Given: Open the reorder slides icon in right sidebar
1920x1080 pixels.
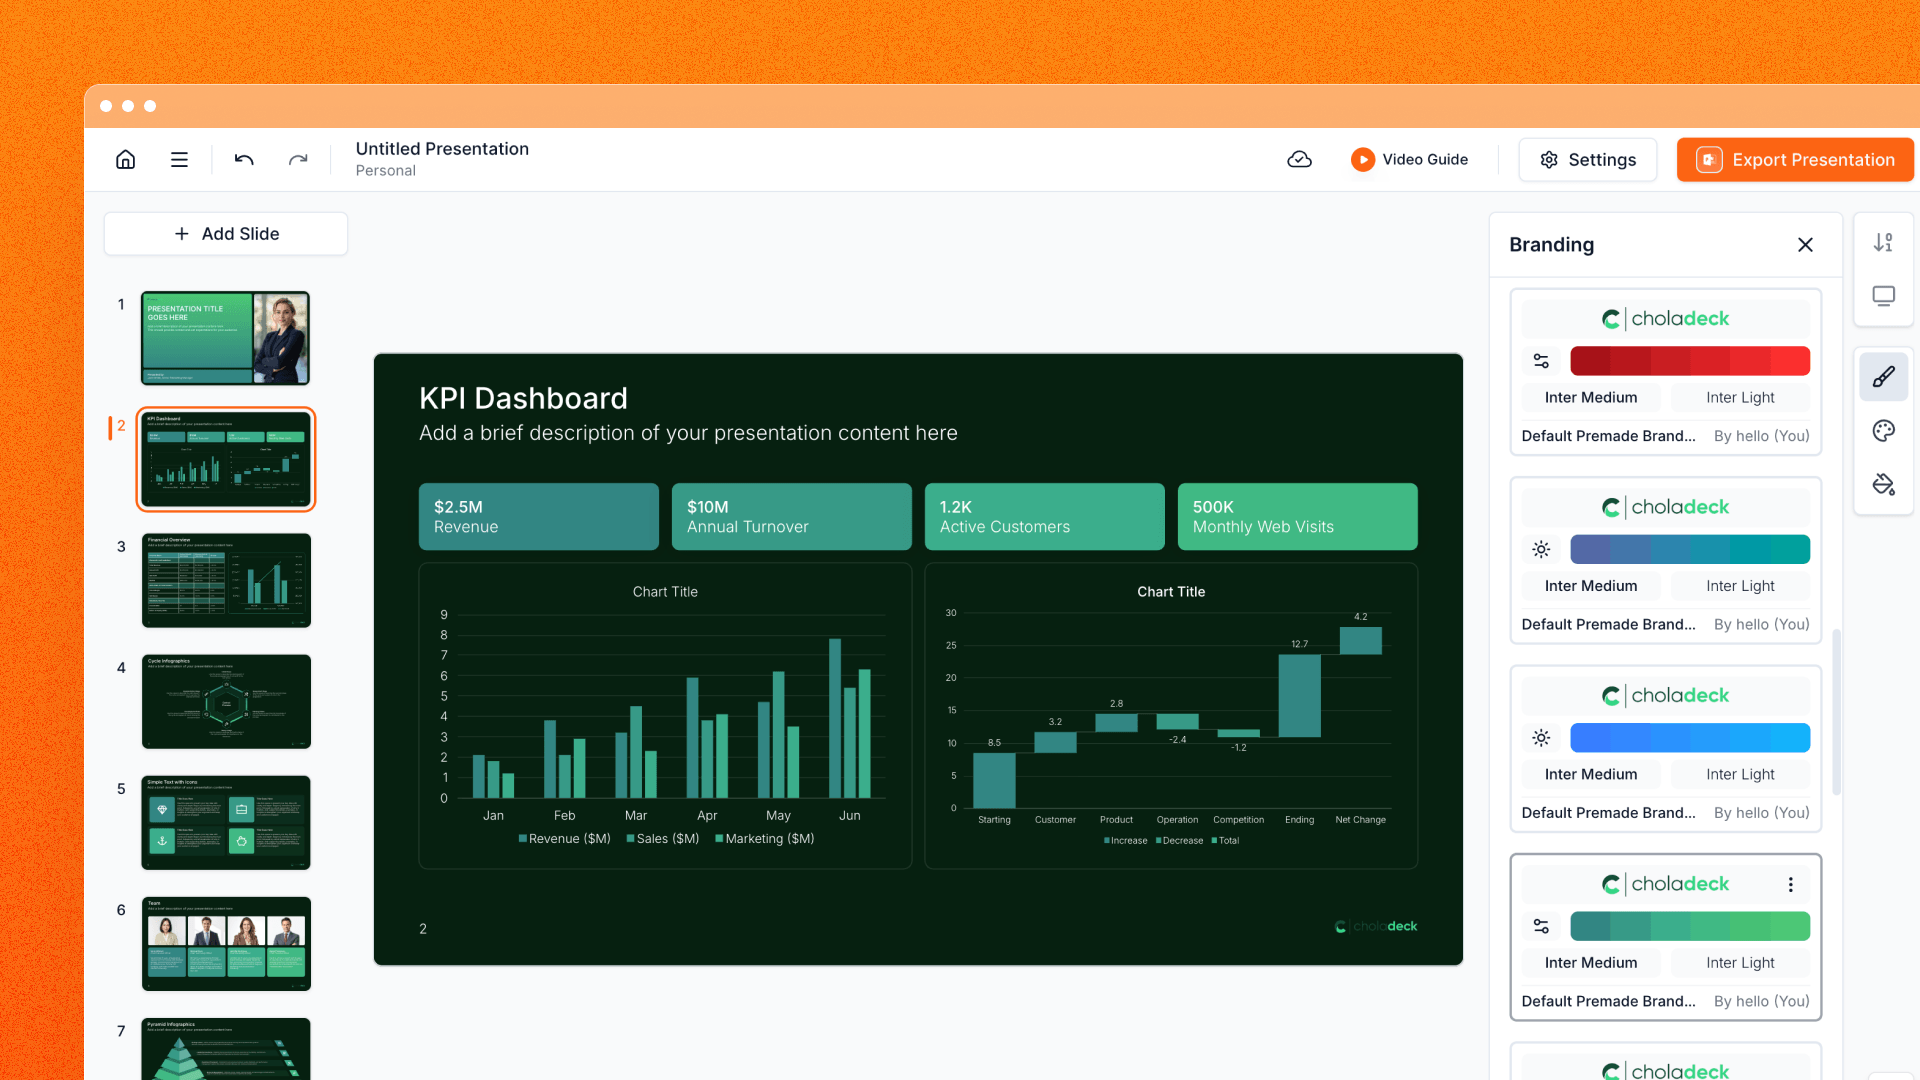Looking at the screenshot, I should pos(1884,243).
